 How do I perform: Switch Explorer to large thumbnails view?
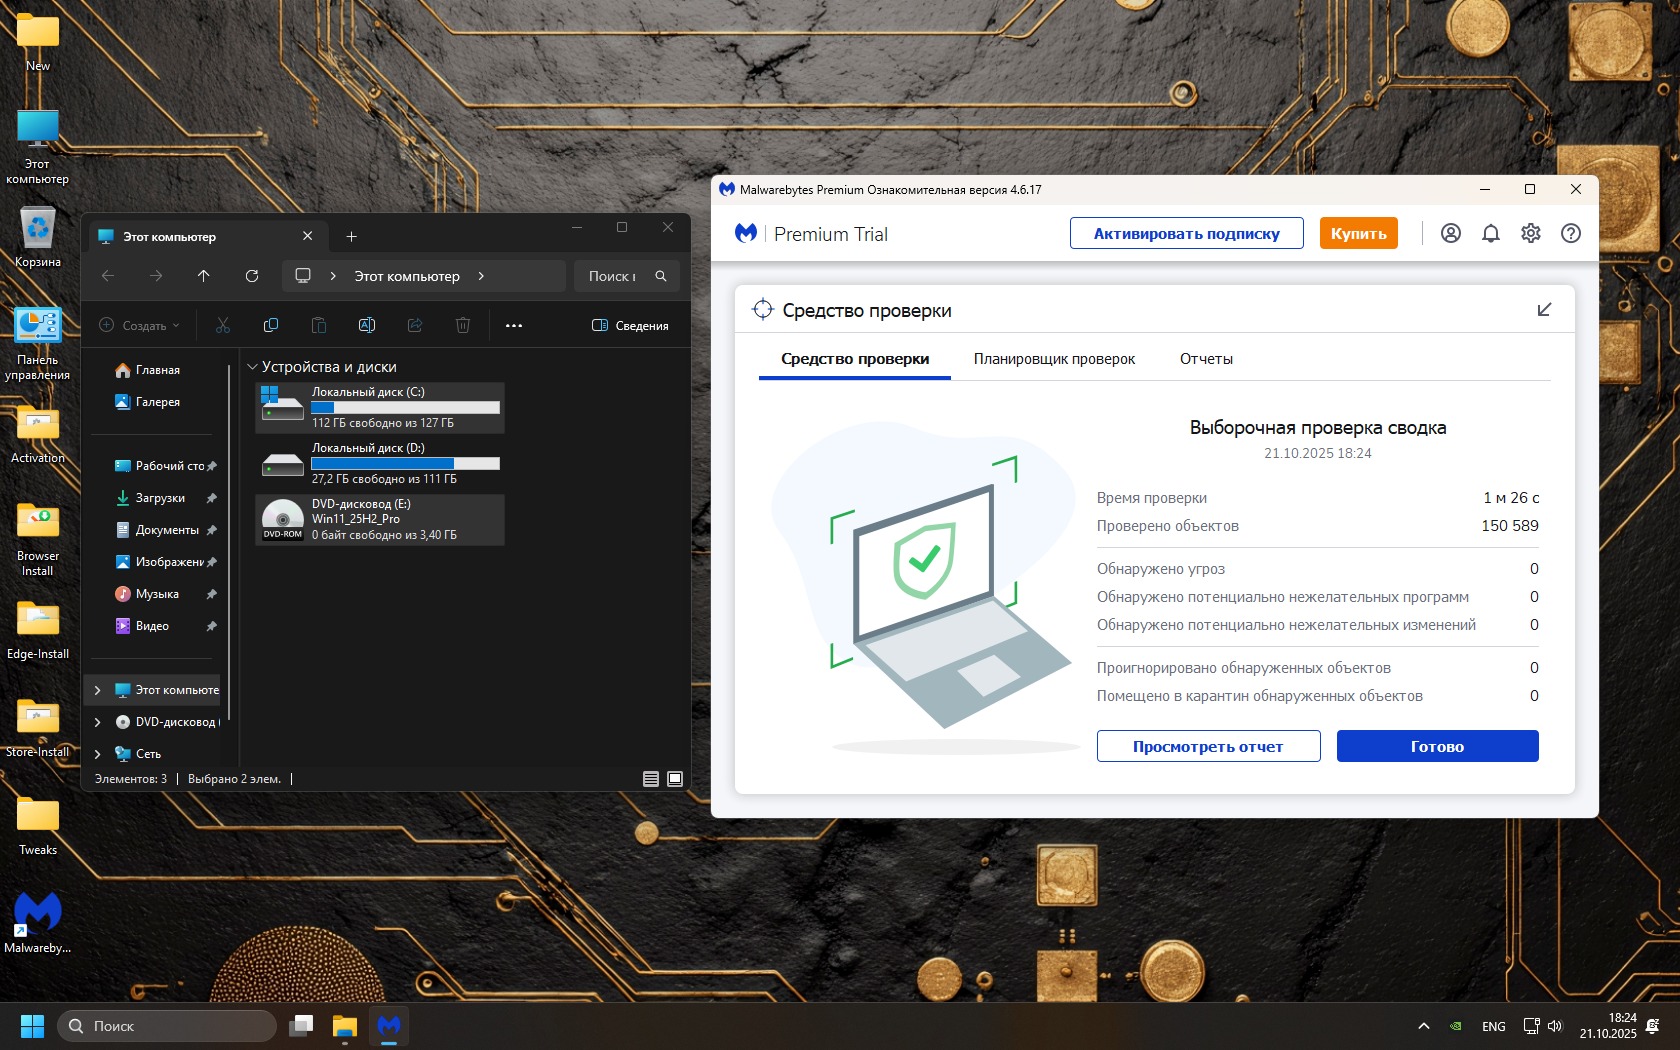click(675, 779)
